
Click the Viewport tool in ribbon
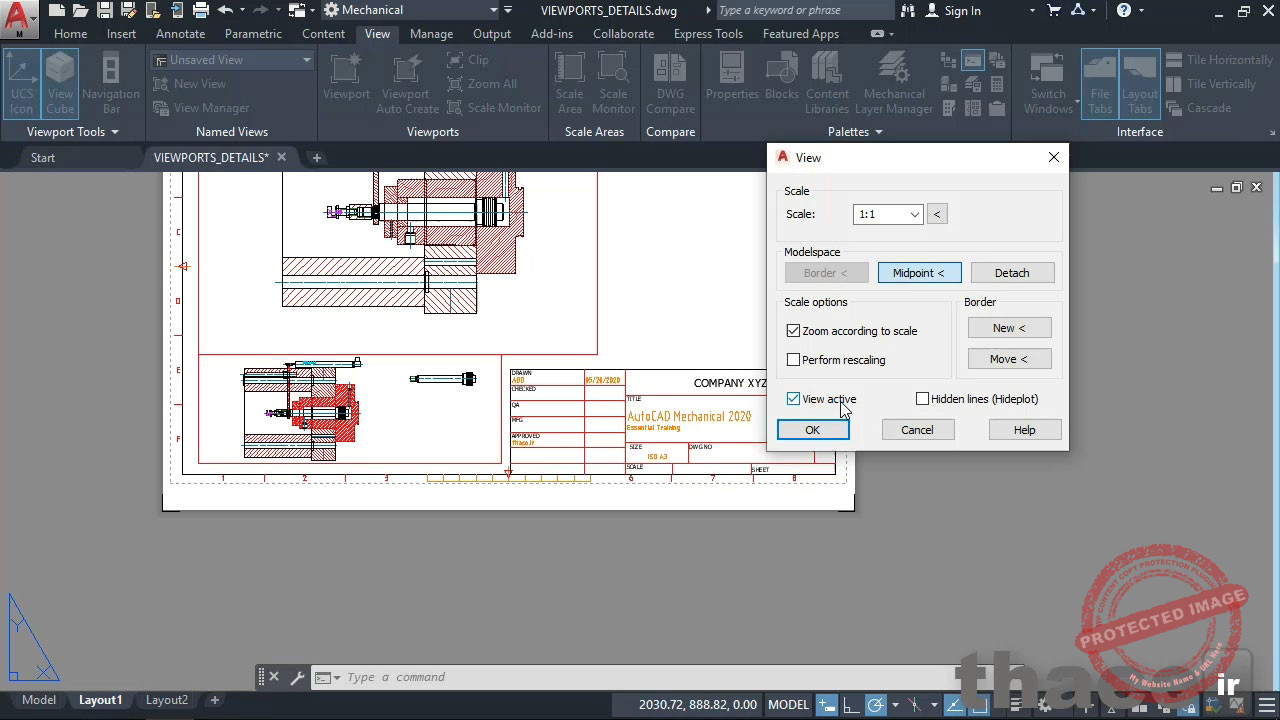[346, 78]
